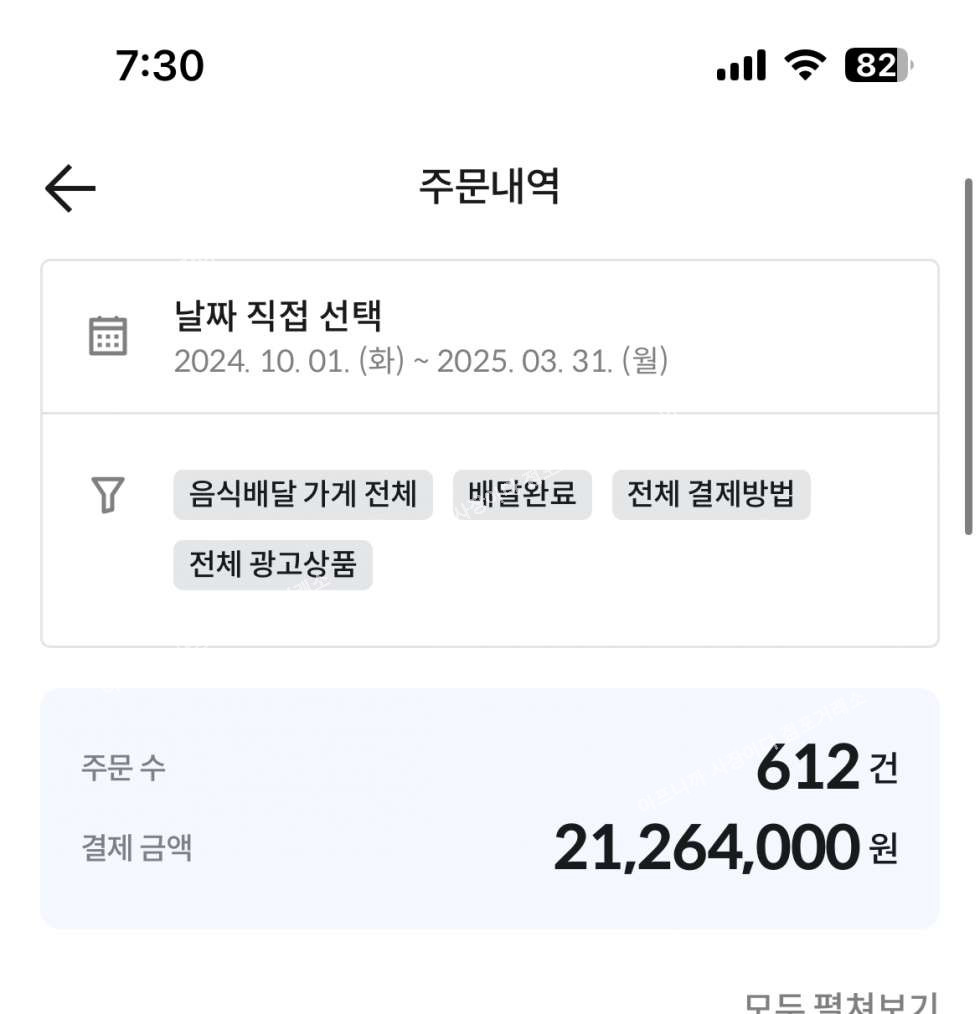Click the 612 건 order count
The image size is (980, 1014).
click(x=826, y=769)
